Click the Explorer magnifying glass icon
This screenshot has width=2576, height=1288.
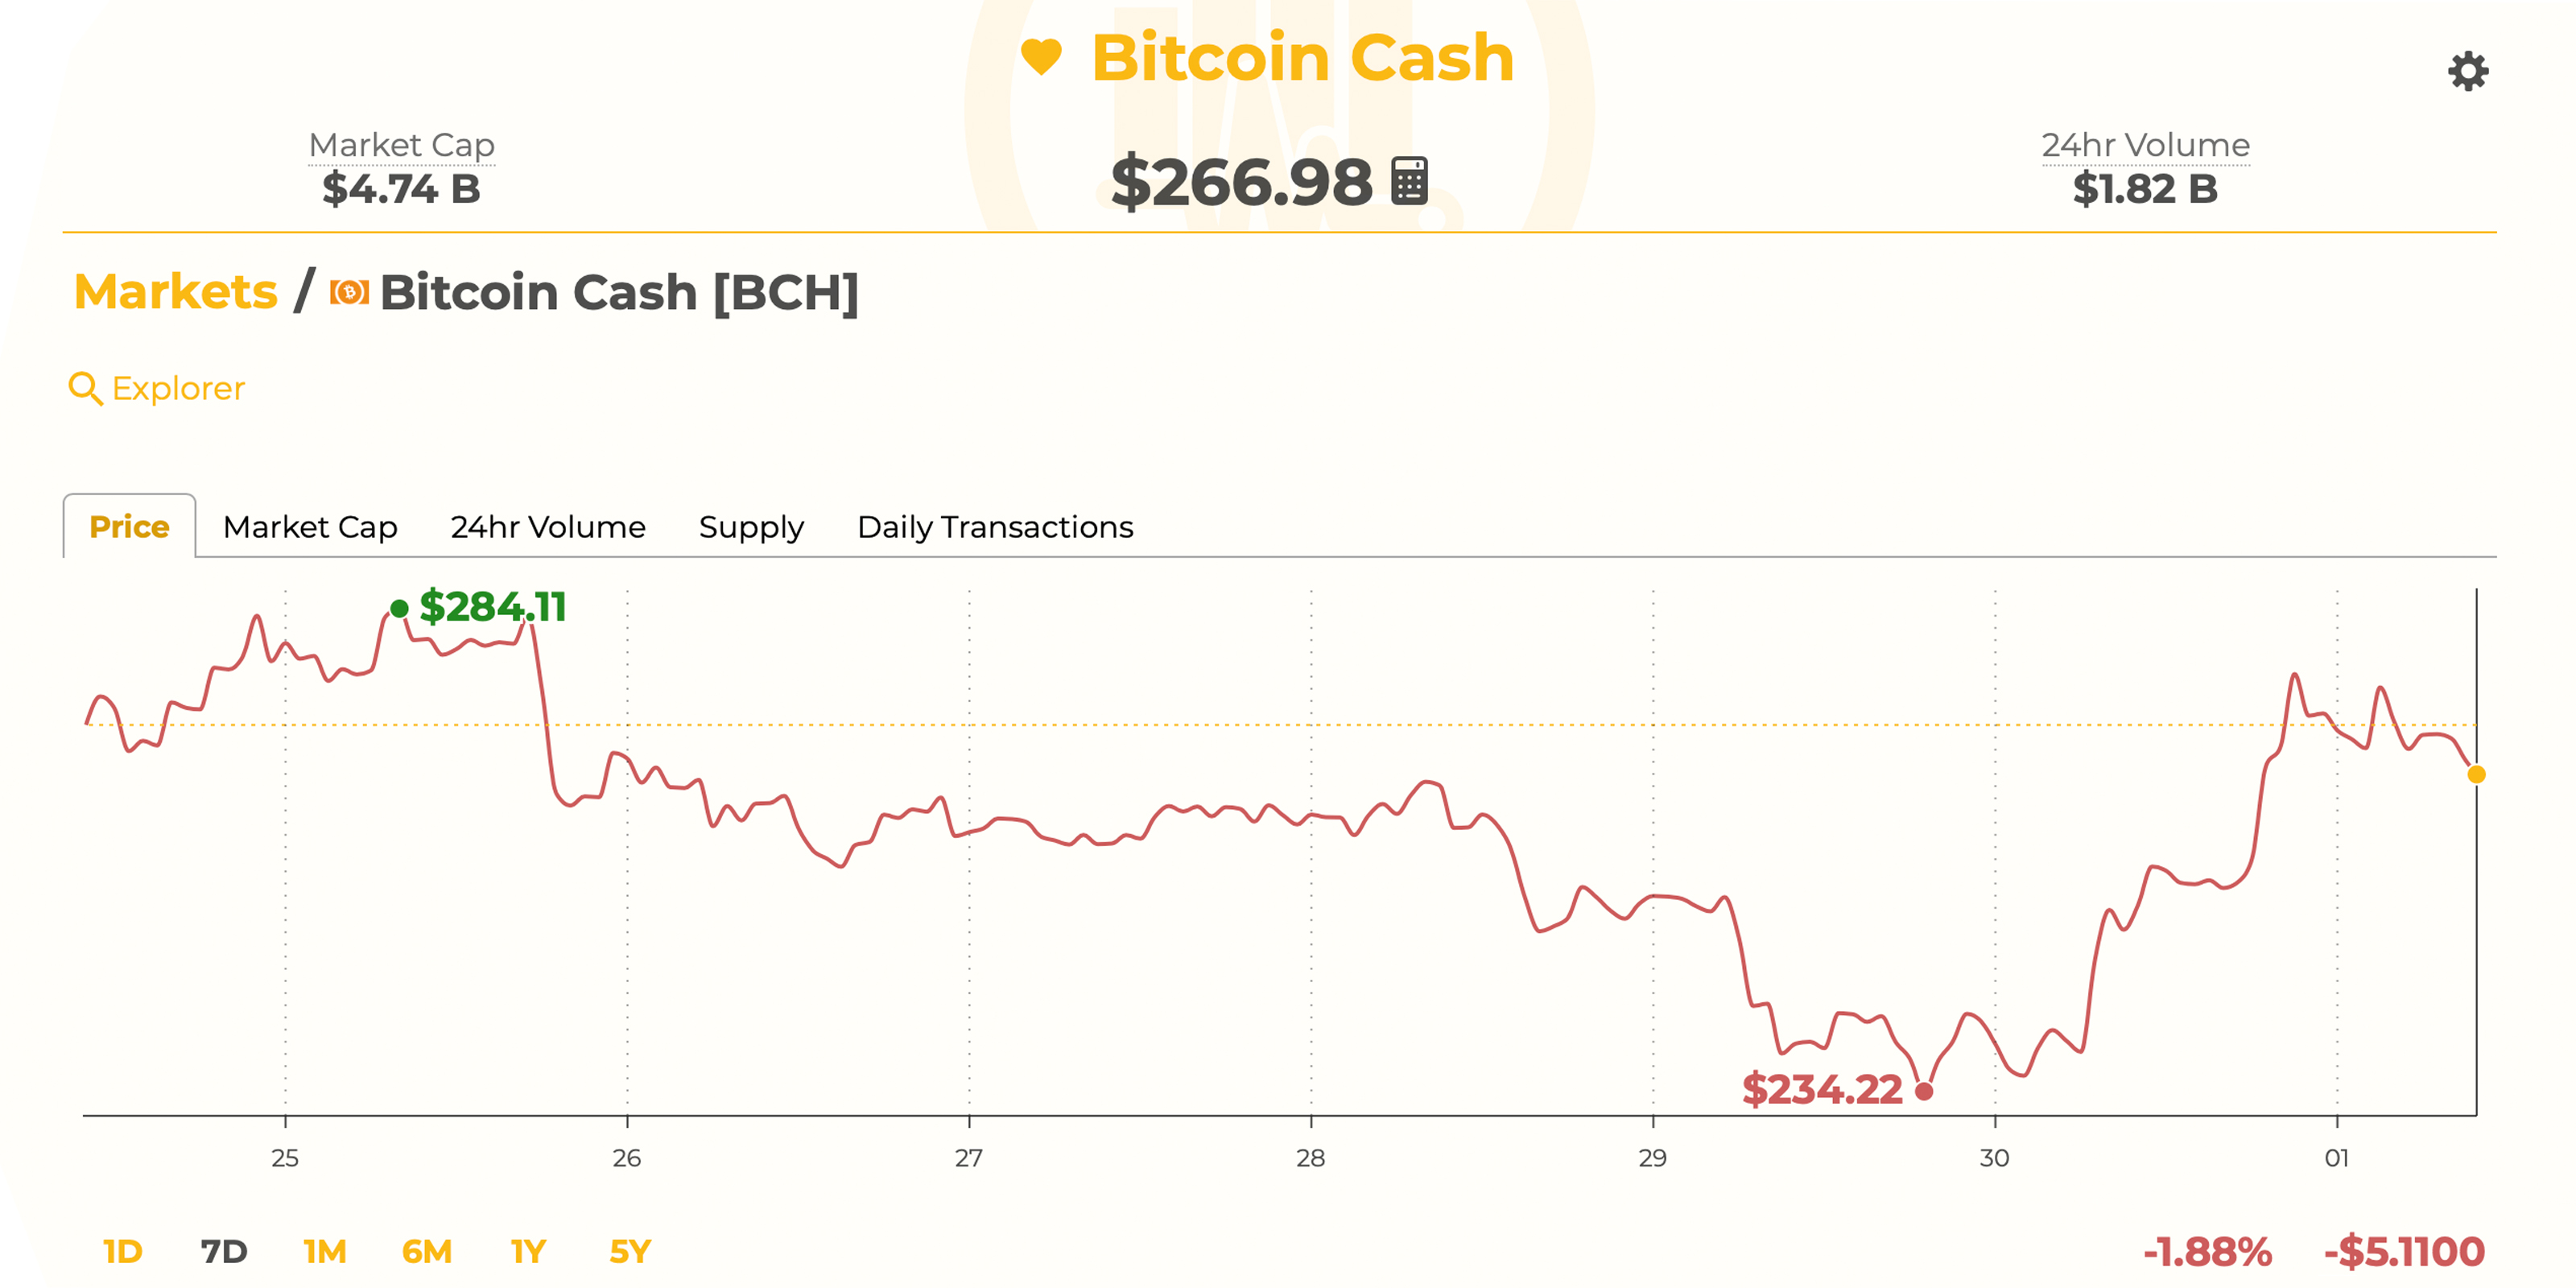click(85, 388)
